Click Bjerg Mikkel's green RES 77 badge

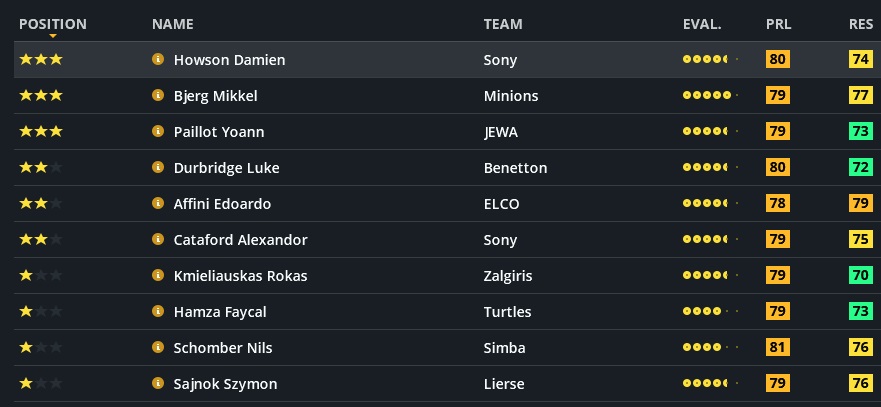pyautogui.click(x=859, y=96)
